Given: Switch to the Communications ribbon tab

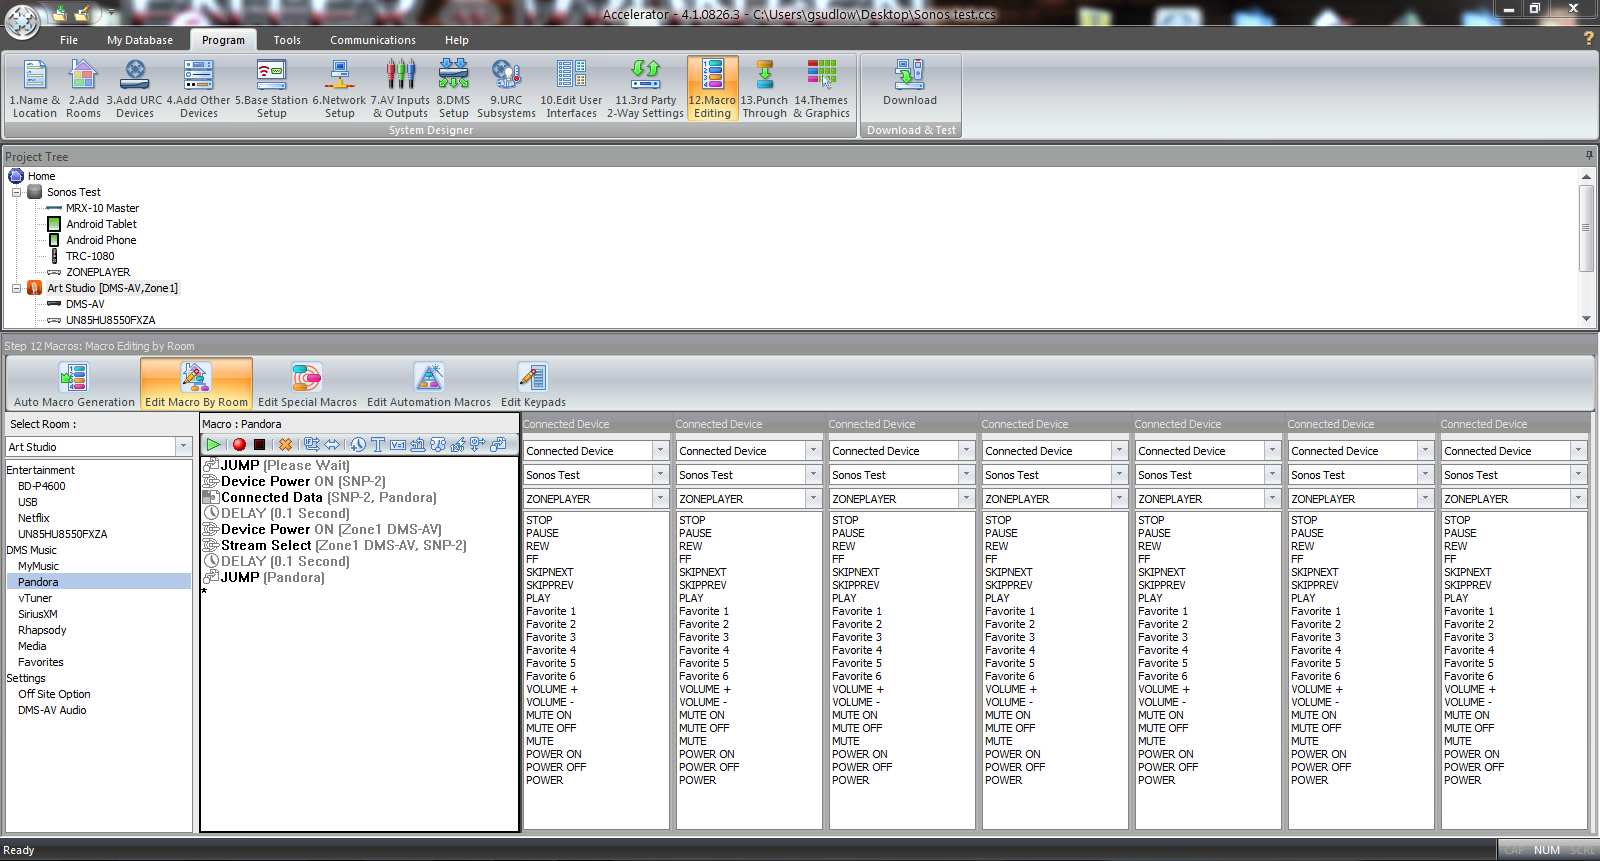Looking at the screenshot, I should coord(372,40).
